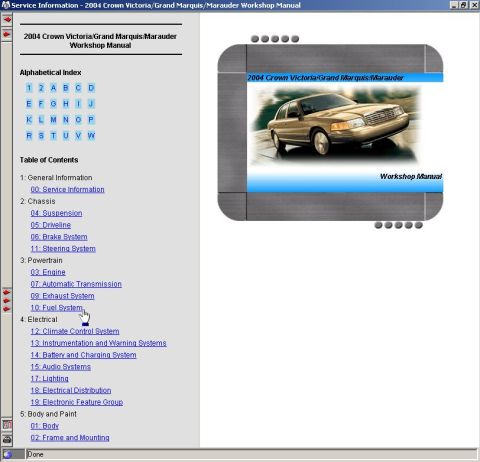Jump to index letter G

point(53,104)
